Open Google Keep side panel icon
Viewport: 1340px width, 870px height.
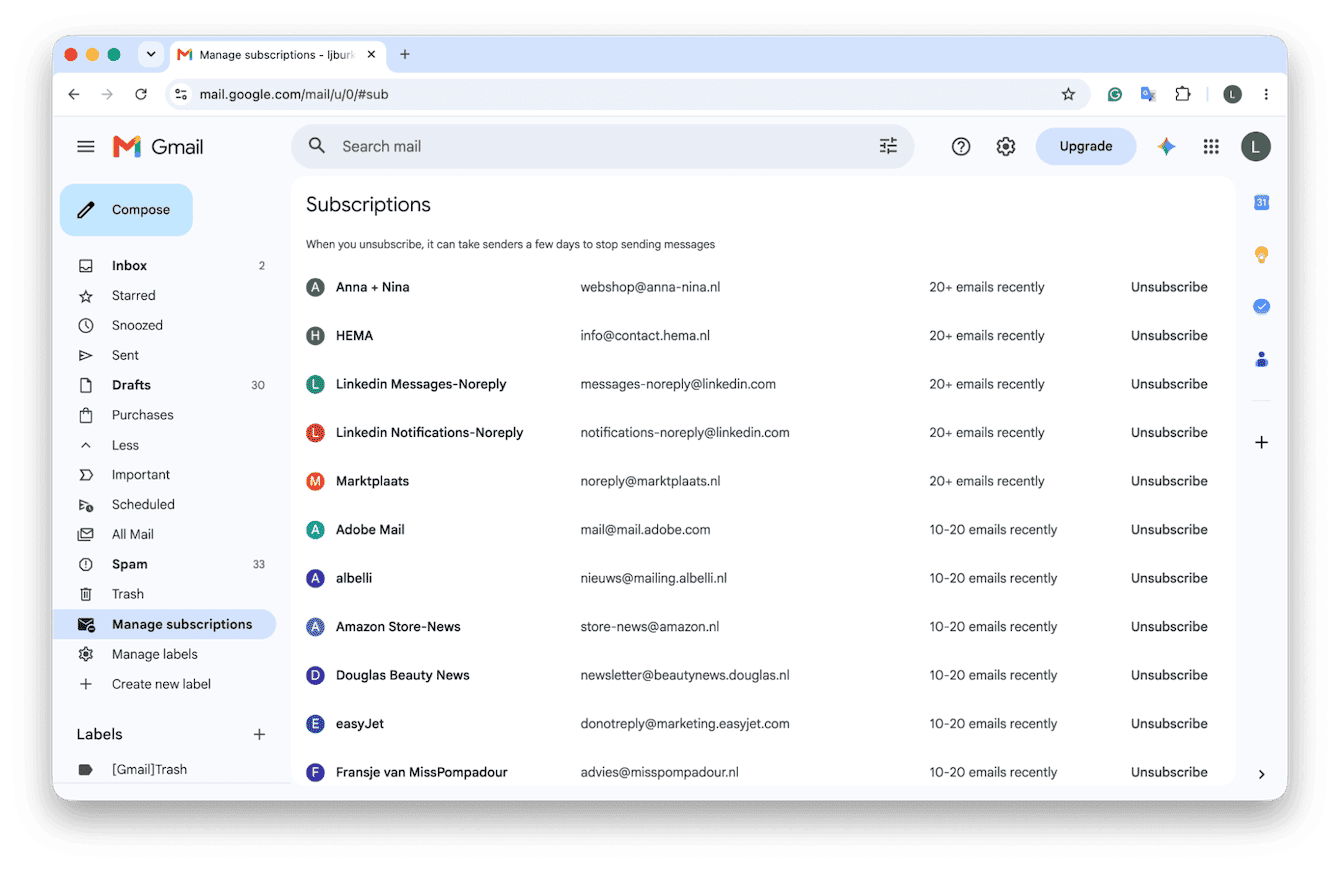1262,255
